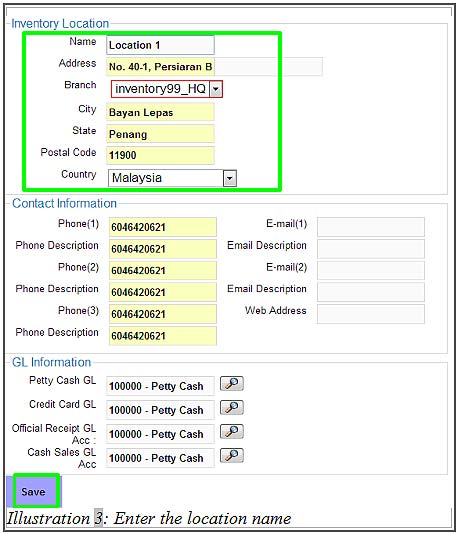Select the empty E-mail(2) field

click(371, 270)
